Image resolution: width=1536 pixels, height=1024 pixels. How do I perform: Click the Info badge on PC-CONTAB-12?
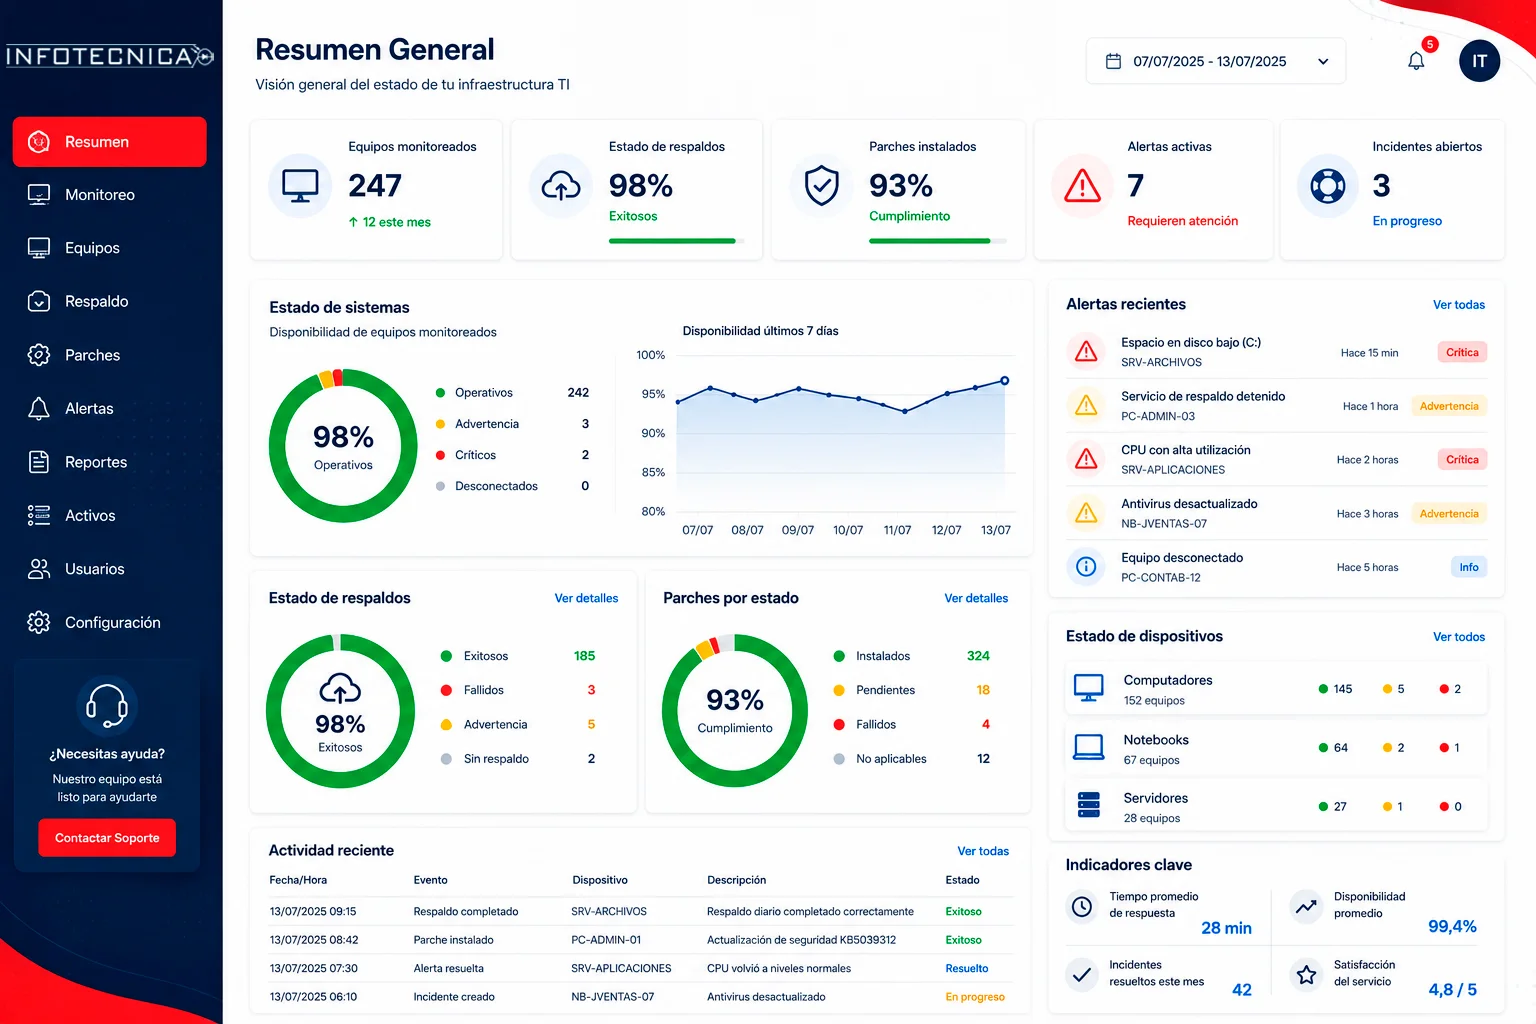1469,567
